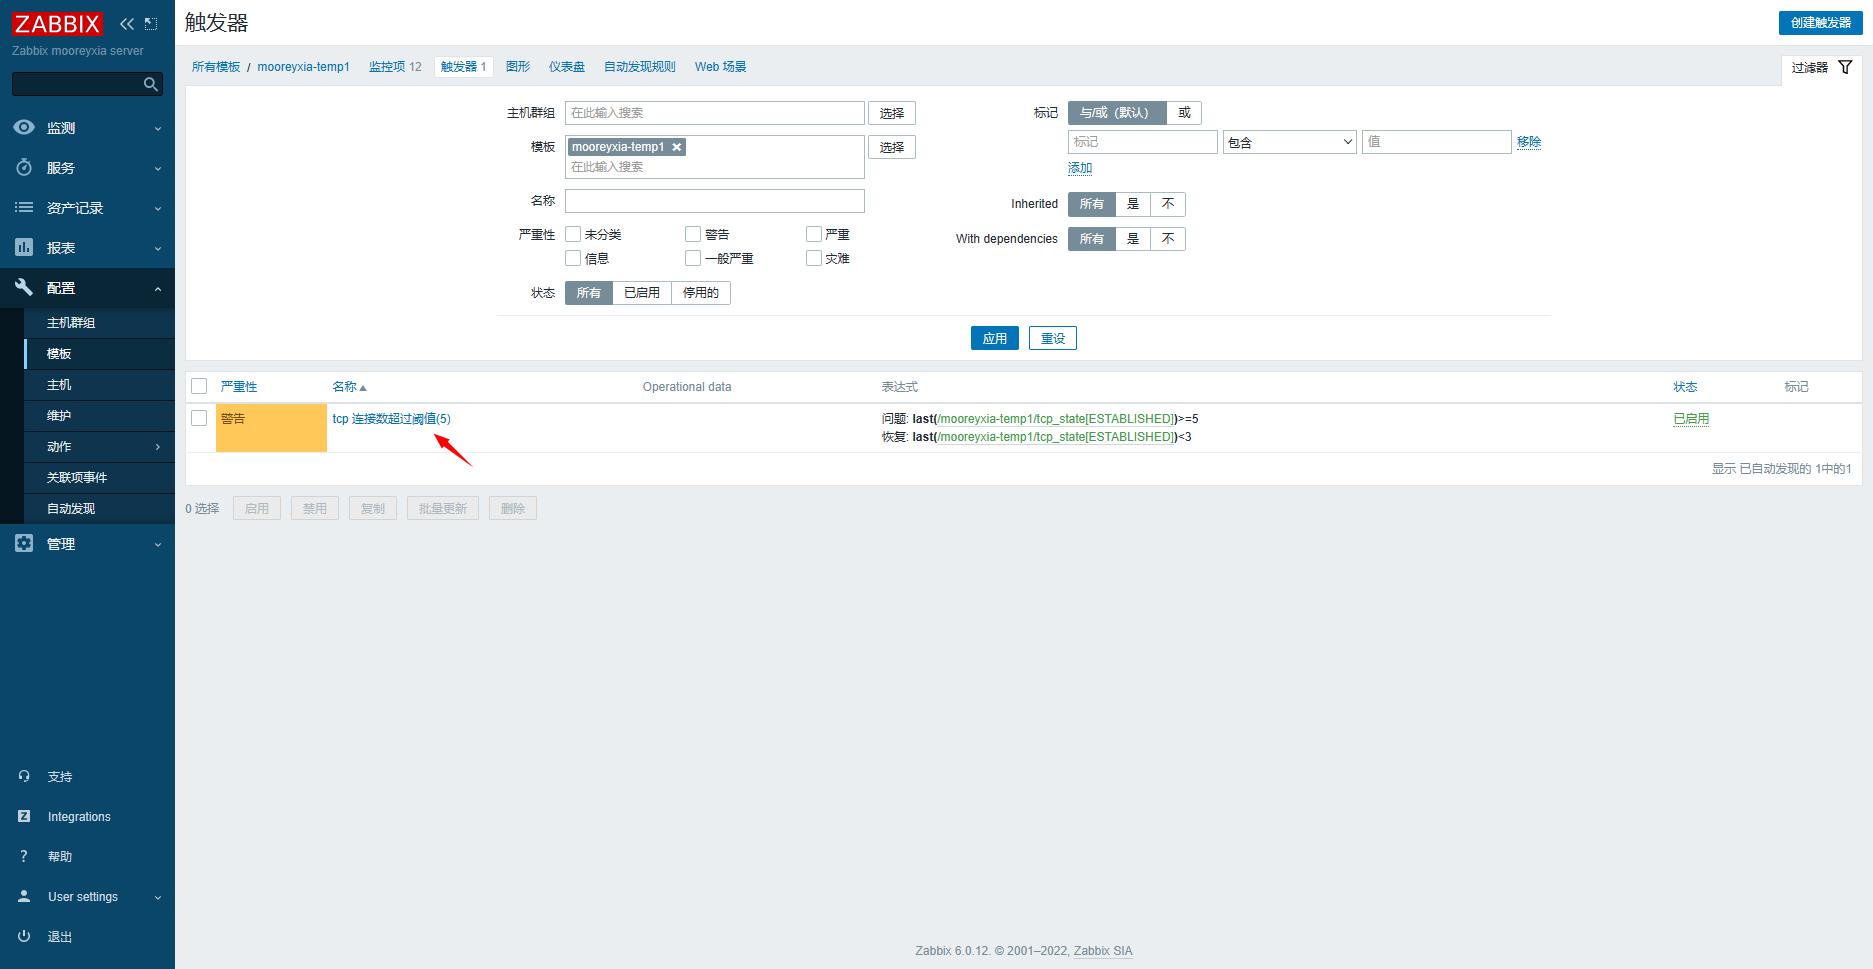Collapse sidebar with double-arrow icon
The image size is (1873, 969).
point(127,24)
